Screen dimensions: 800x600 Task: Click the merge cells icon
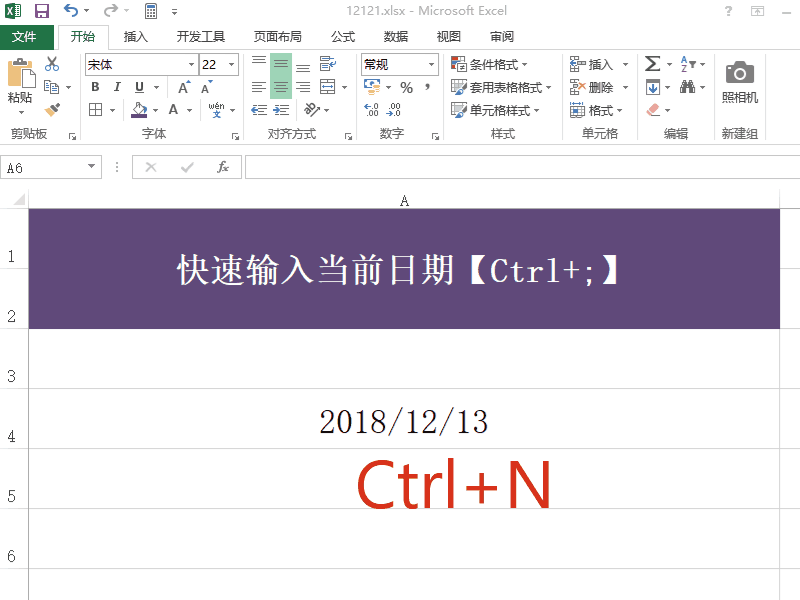point(327,87)
